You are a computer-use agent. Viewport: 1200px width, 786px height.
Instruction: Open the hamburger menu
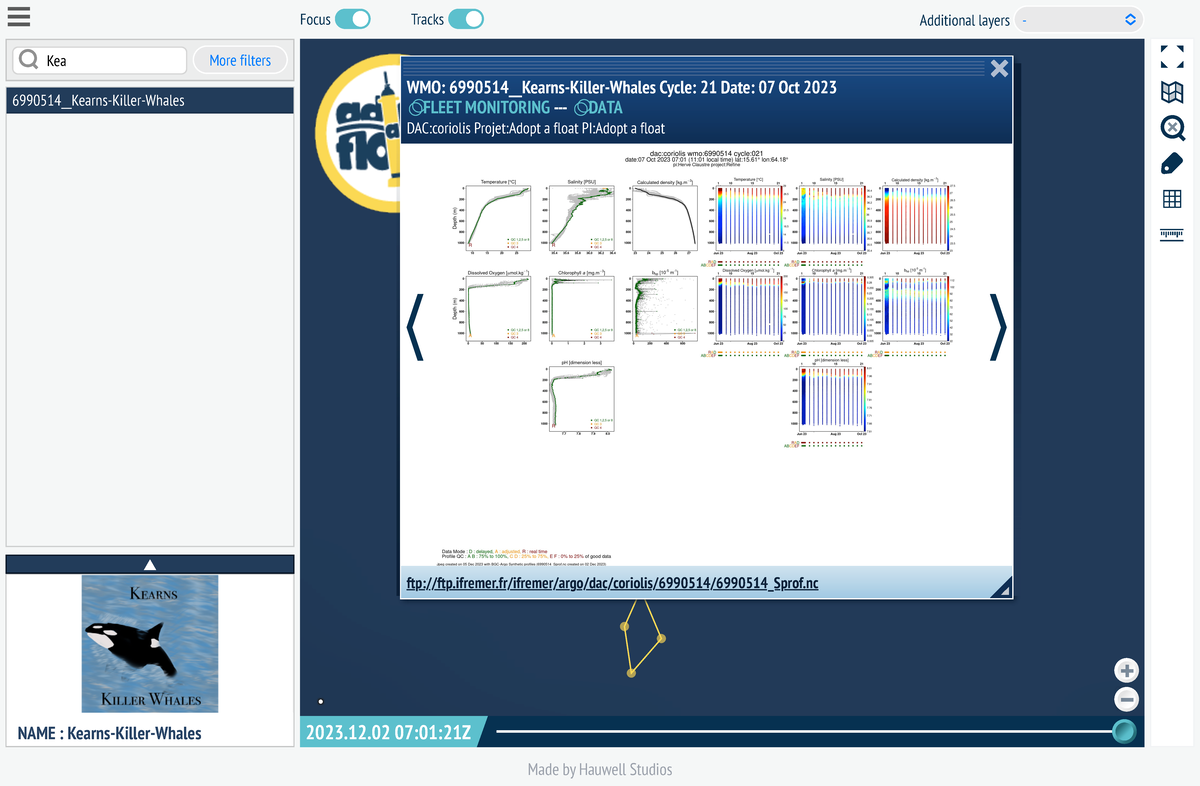click(18, 16)
